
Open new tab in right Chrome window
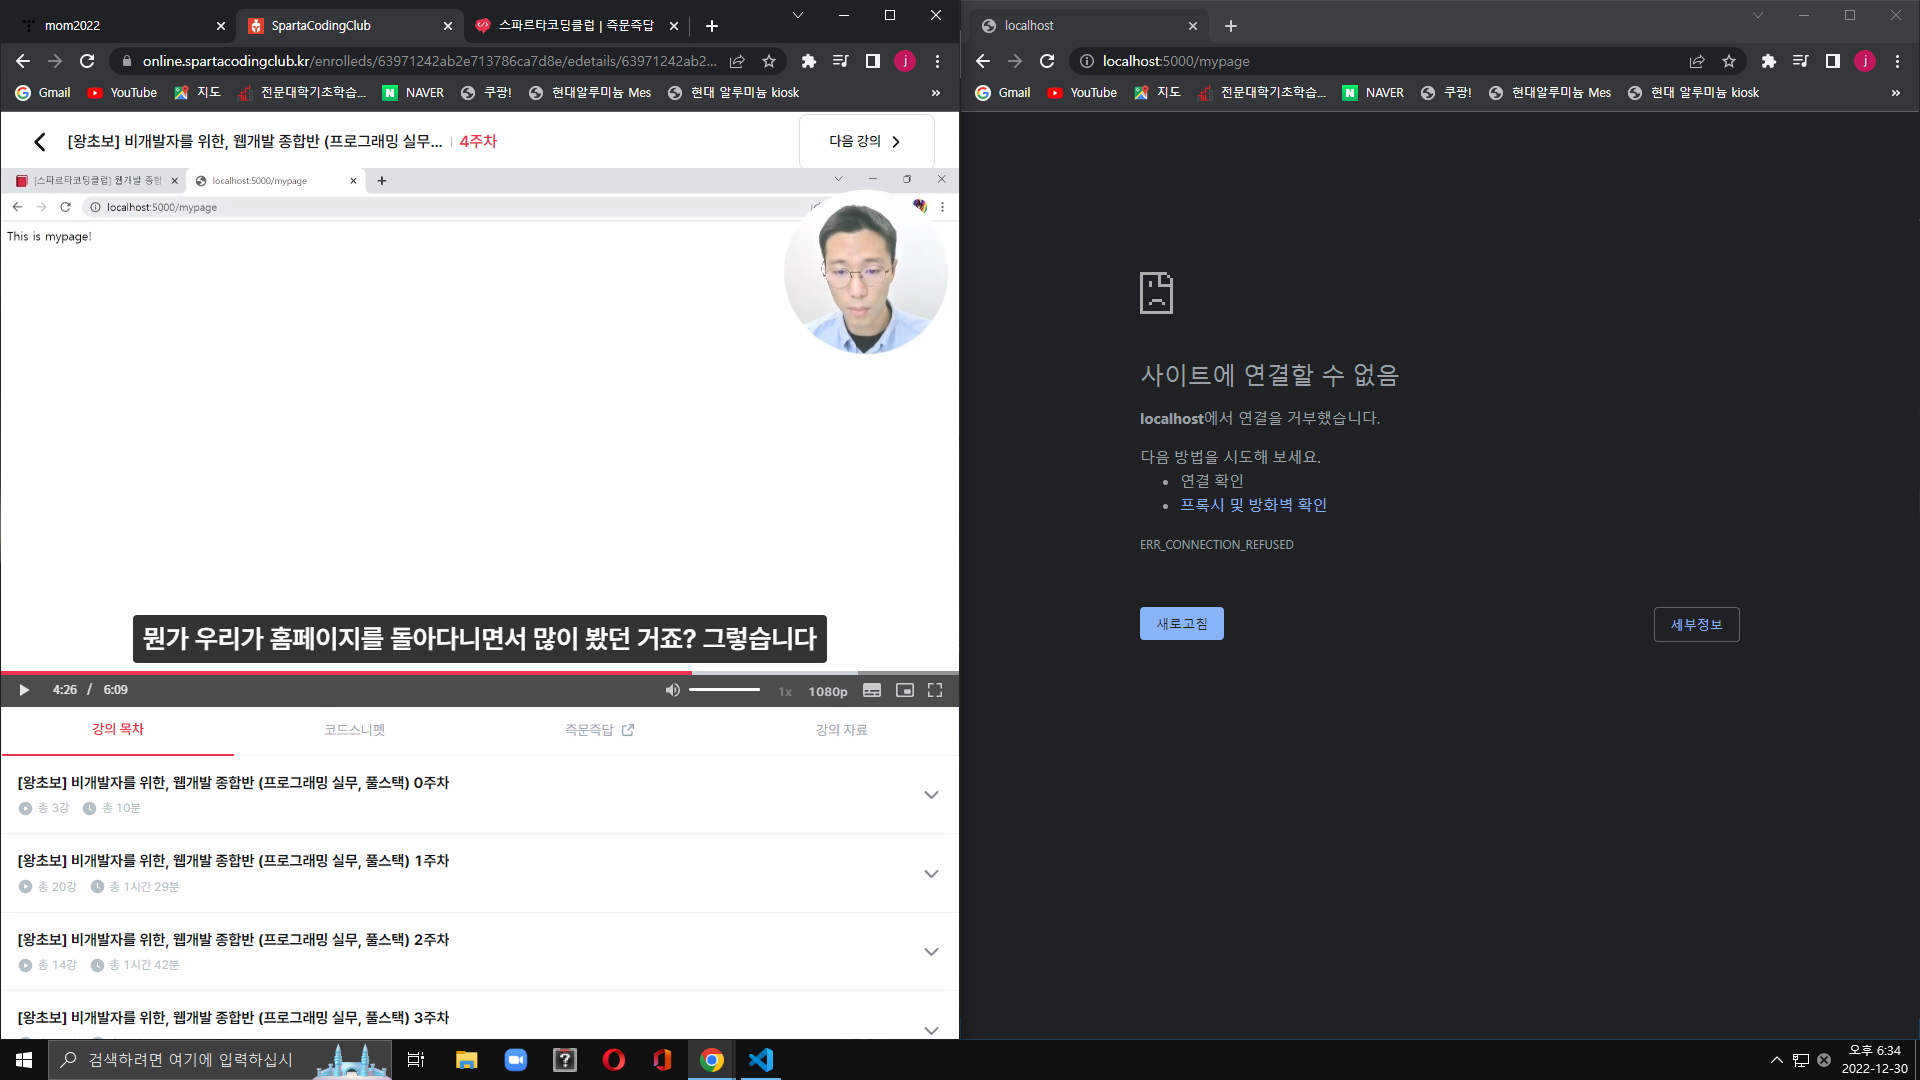1231,26
